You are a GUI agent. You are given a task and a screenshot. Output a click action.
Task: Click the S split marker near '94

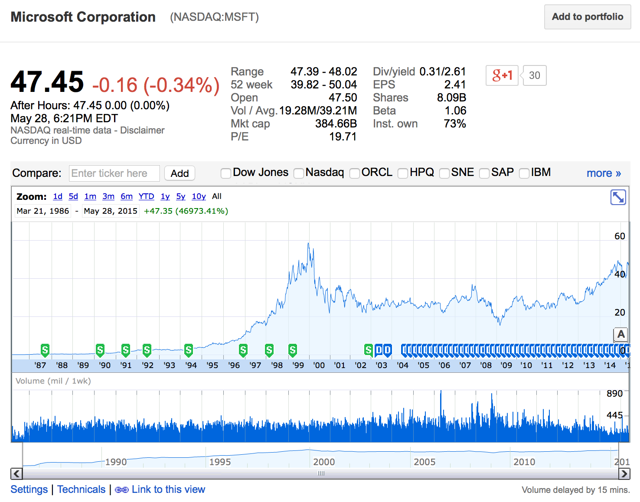[x=188, y=350]
